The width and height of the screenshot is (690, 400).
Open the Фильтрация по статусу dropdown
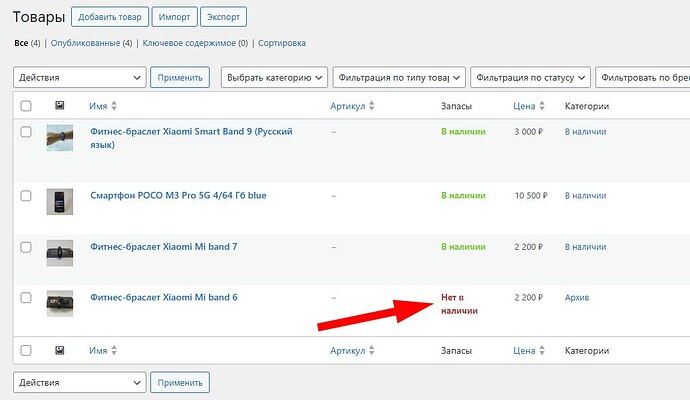[x=530, y=77]
